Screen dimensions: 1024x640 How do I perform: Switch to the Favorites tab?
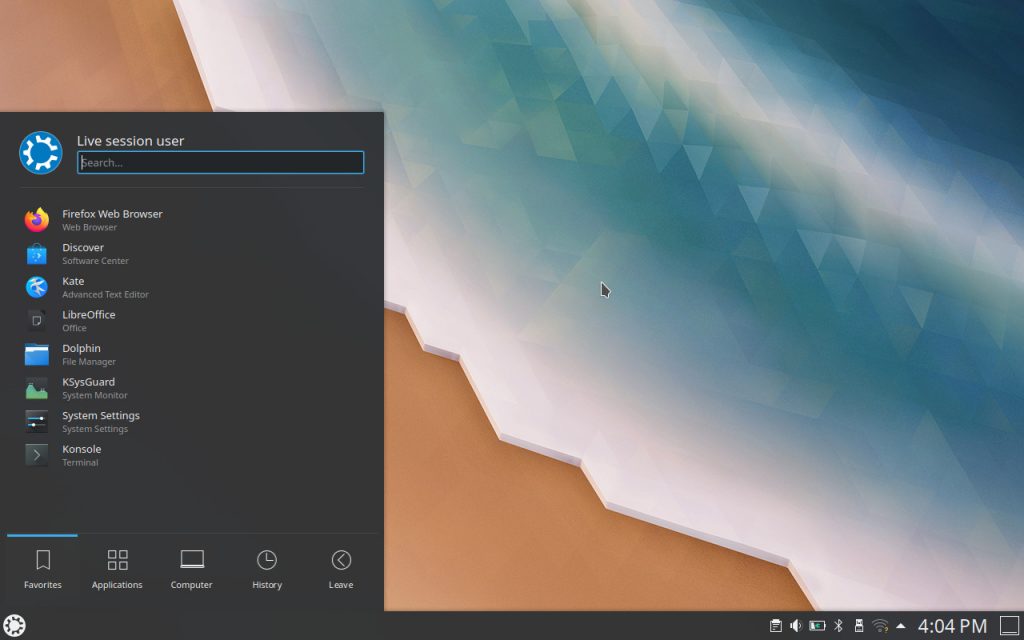[x=42, y=569]
